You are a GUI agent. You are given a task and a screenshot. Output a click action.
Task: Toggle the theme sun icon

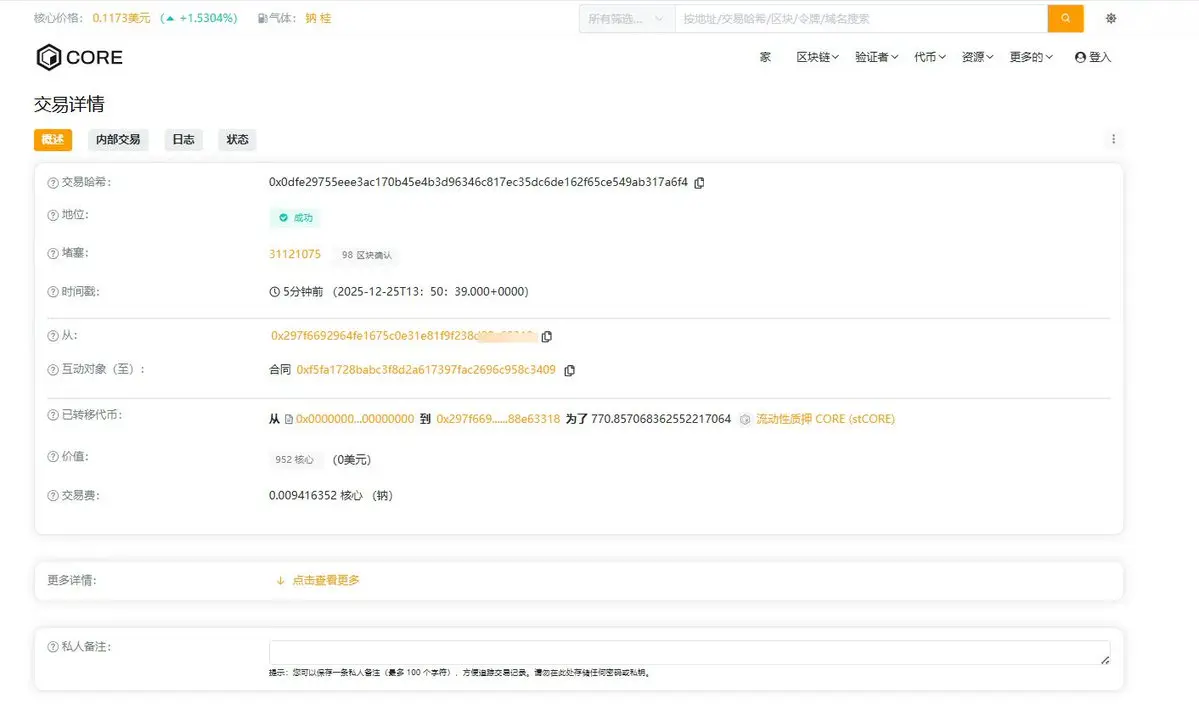point(1111,18)
